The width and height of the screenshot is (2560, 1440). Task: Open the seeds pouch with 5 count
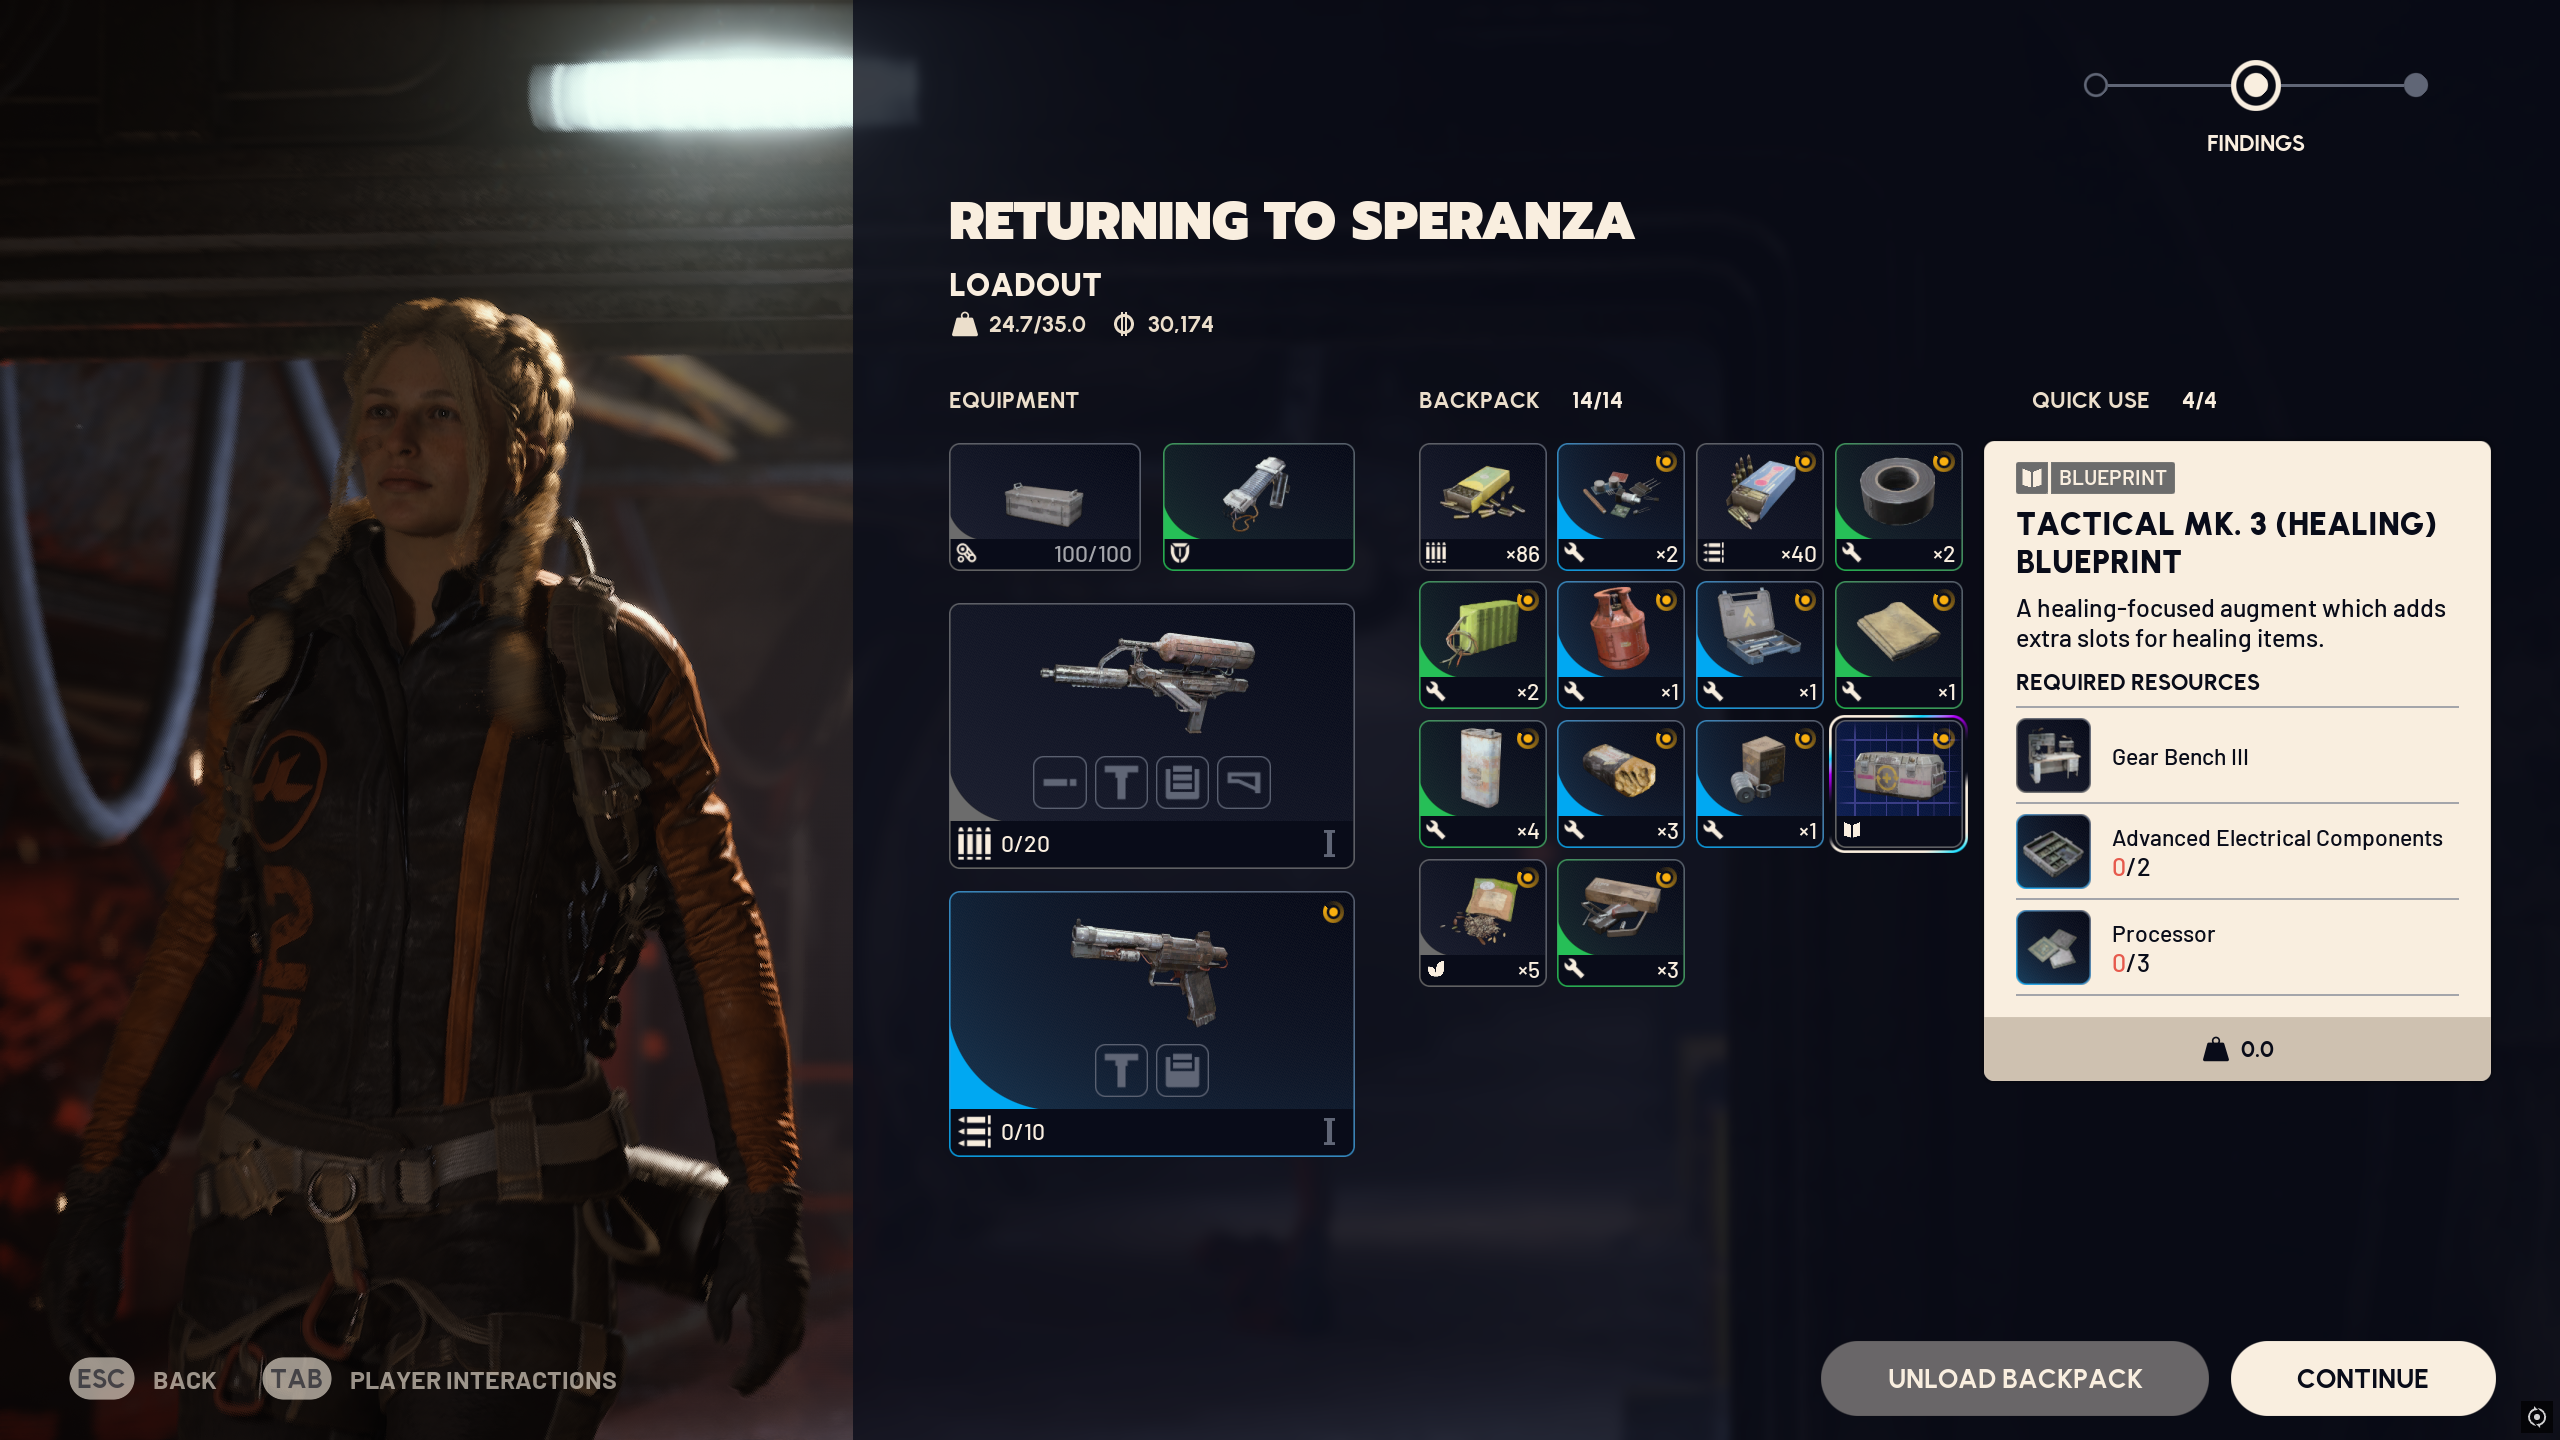point(1482,923)
